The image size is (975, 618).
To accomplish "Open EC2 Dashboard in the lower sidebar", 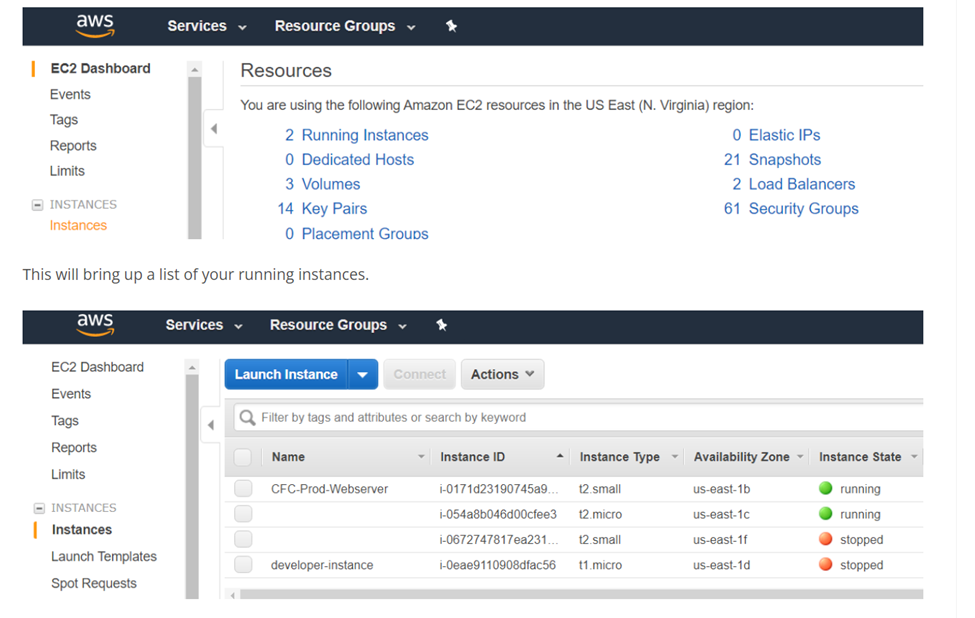I will [x=98, y=367].
